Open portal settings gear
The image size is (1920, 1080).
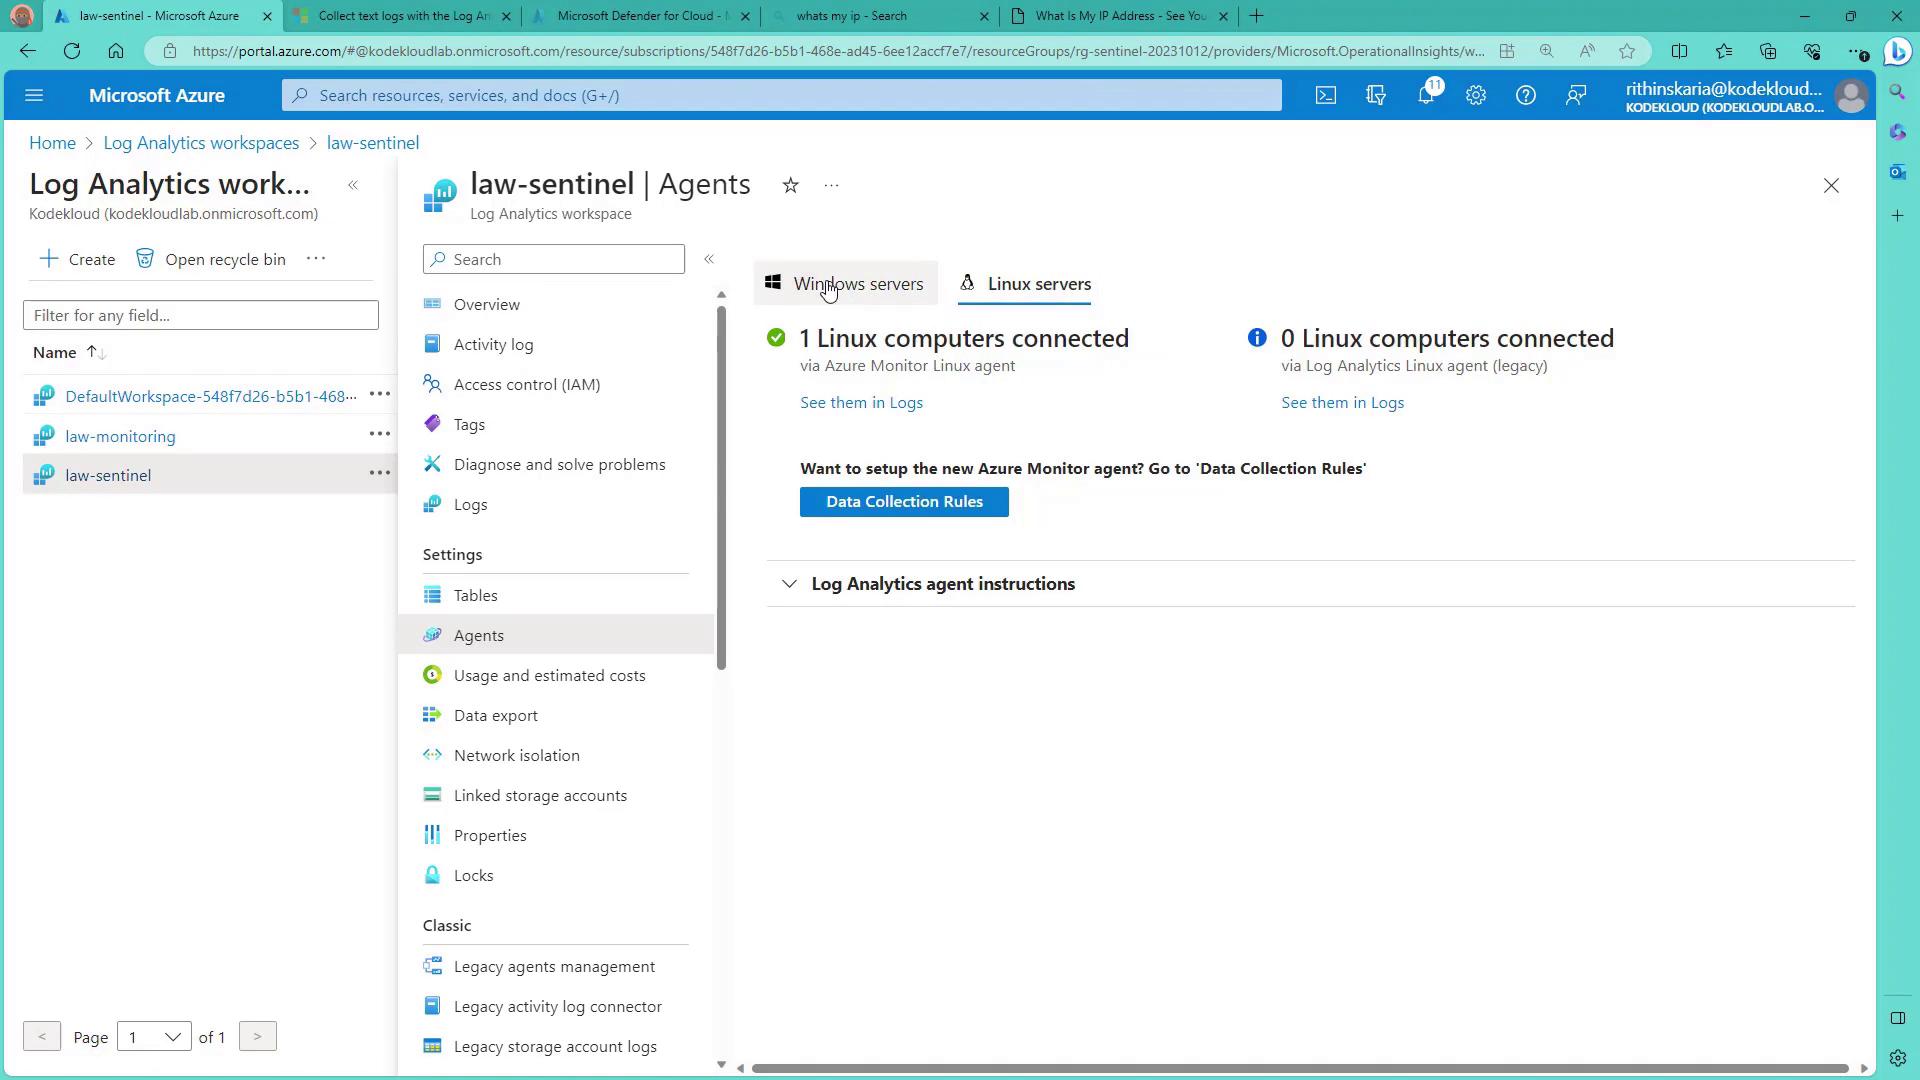pyautogui.click(x=1476, y=95)
